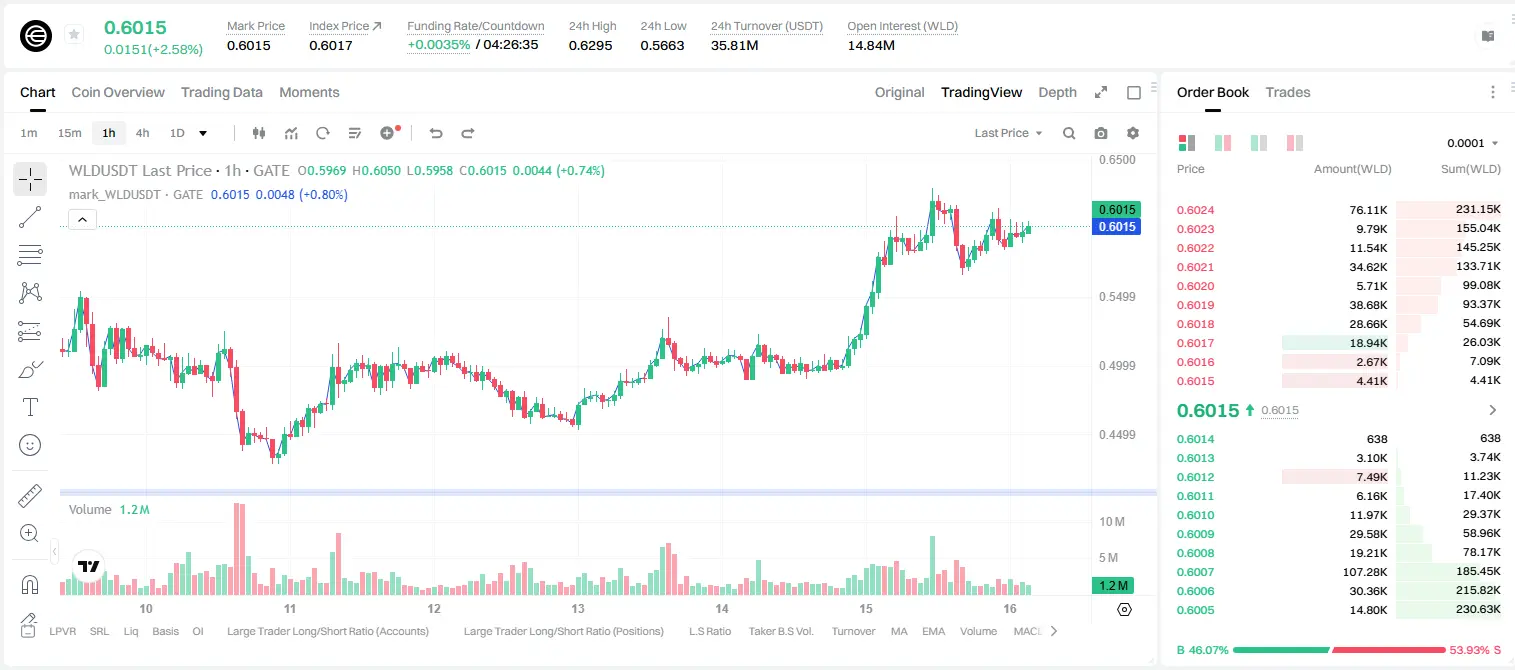Open the emoji sticker tool
This screenshot has width=1515, height=670.
30,445
